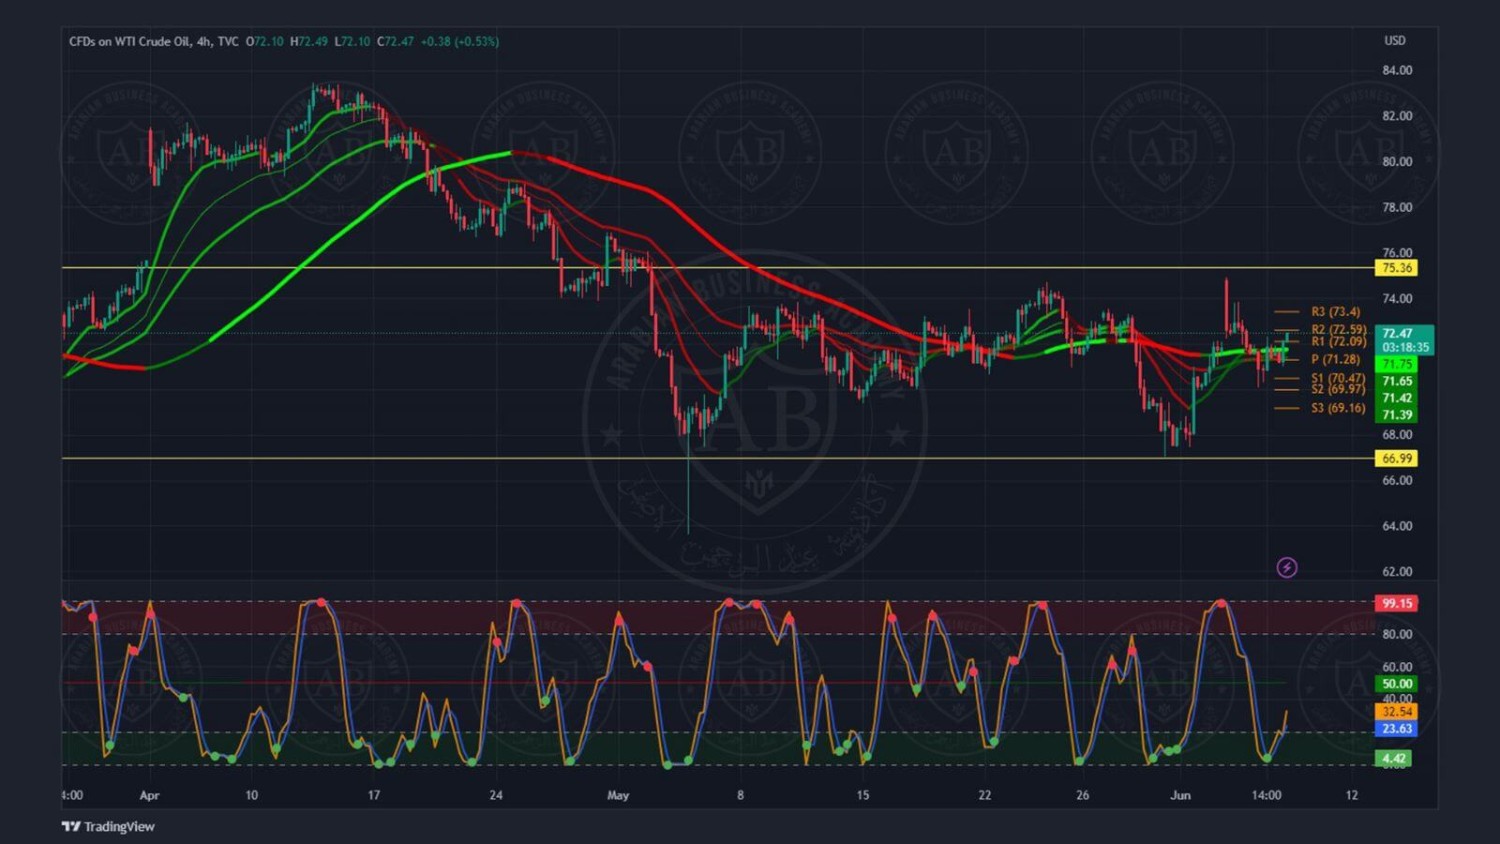
Task: Click the 64.00 price axis label
Action: [1397, 526]
